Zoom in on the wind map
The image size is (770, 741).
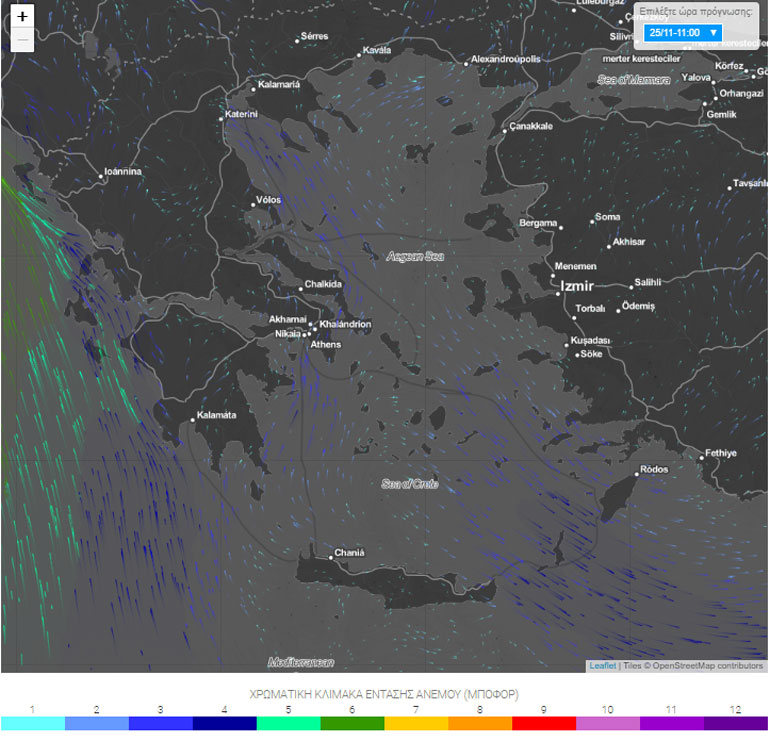pyautogui.click(x=23, y=17)
